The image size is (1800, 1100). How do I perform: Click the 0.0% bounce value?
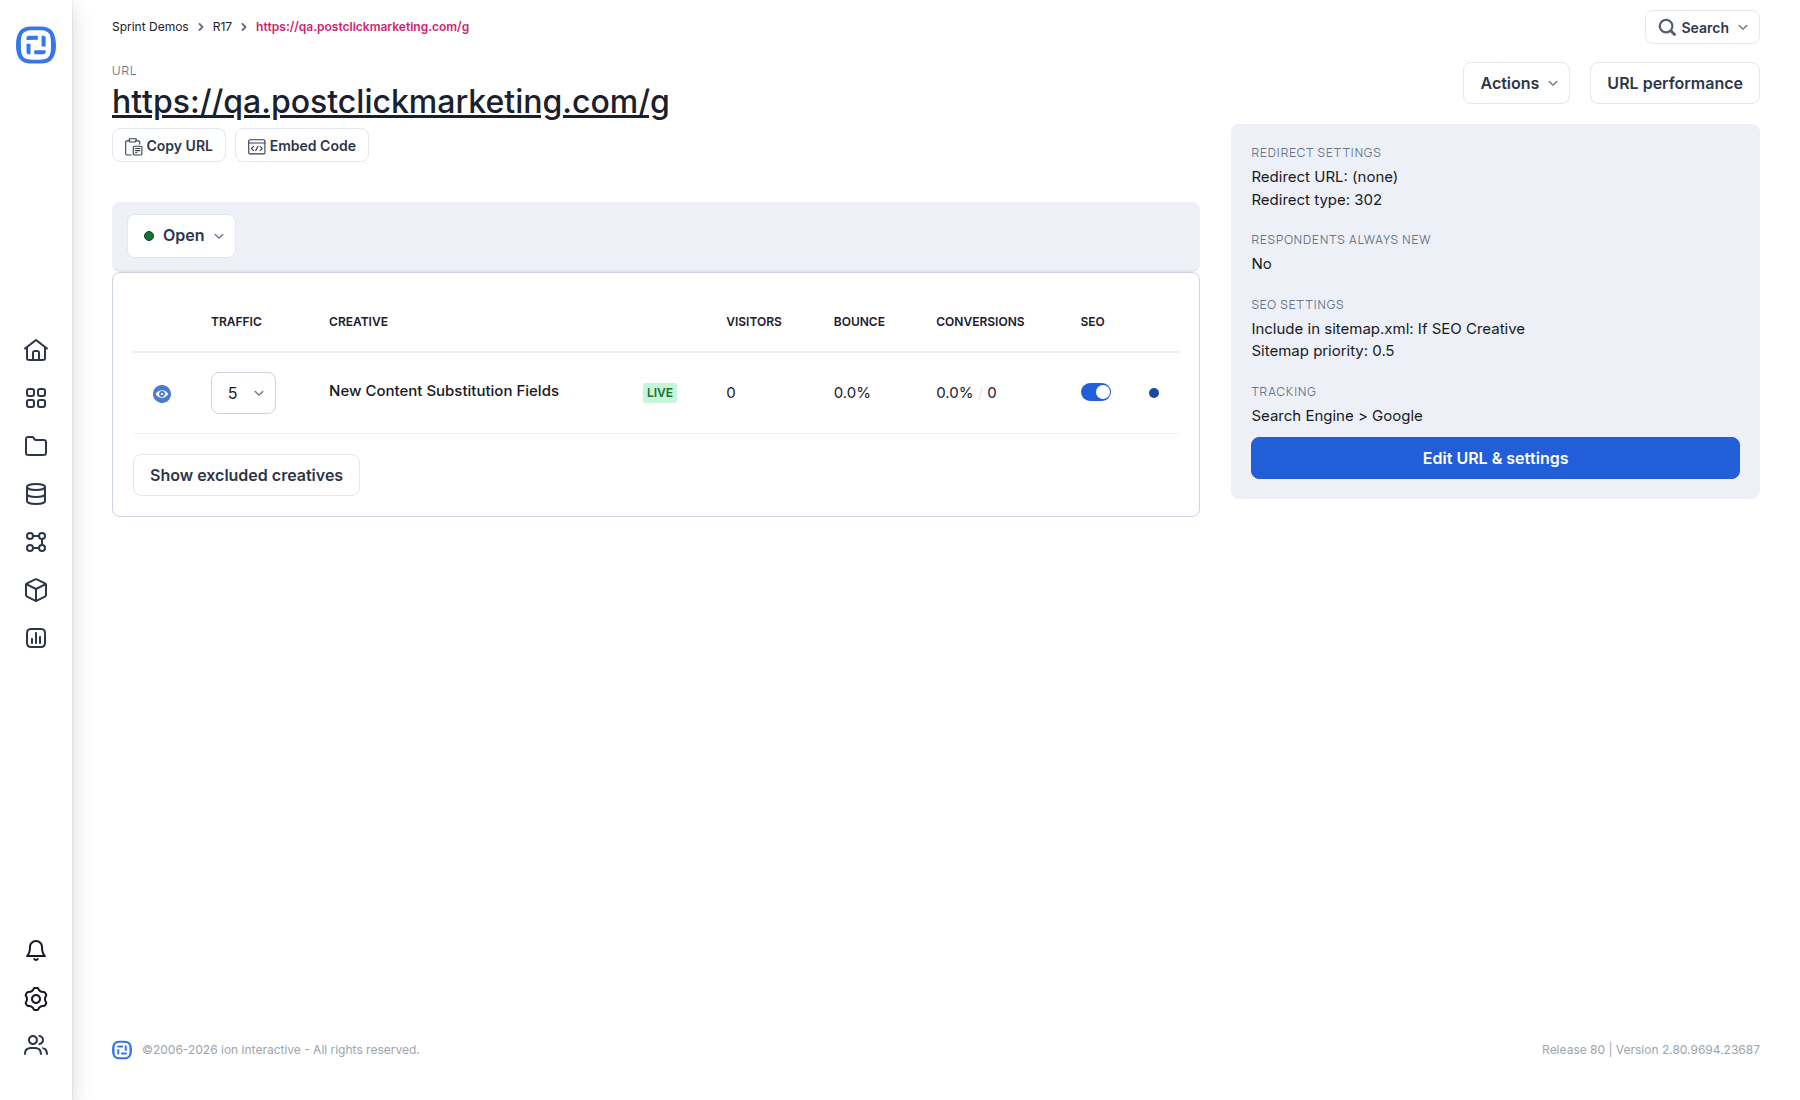click(852, 393)
